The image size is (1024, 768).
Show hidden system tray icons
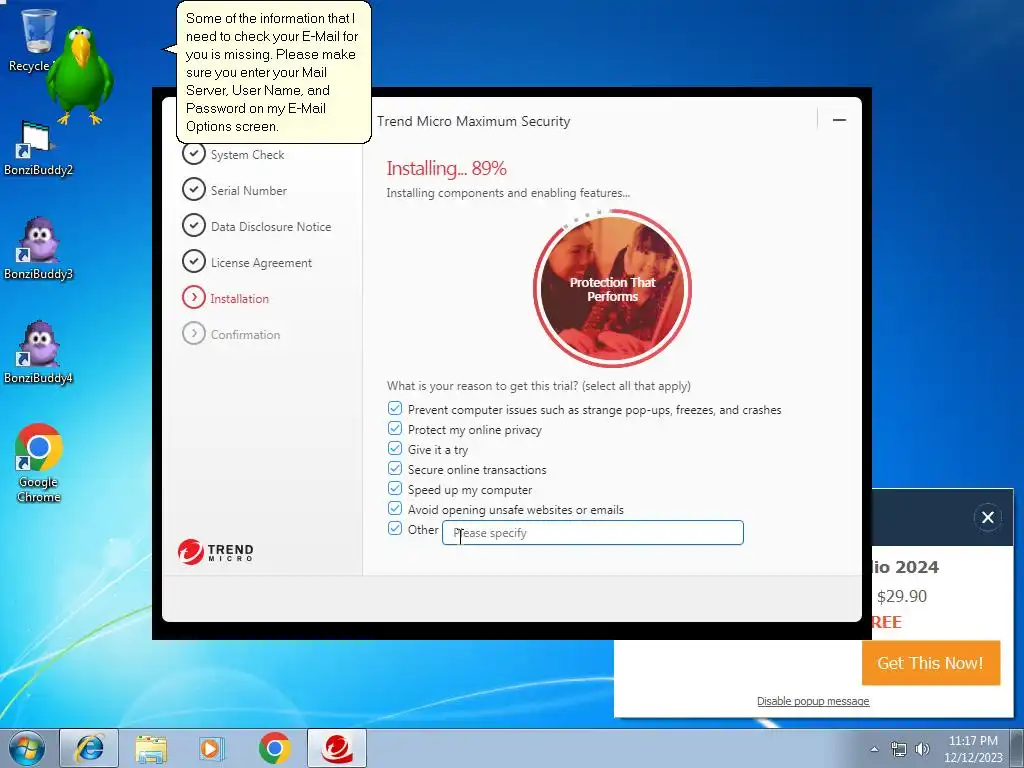pyautogui.click(x=874, y=749)
